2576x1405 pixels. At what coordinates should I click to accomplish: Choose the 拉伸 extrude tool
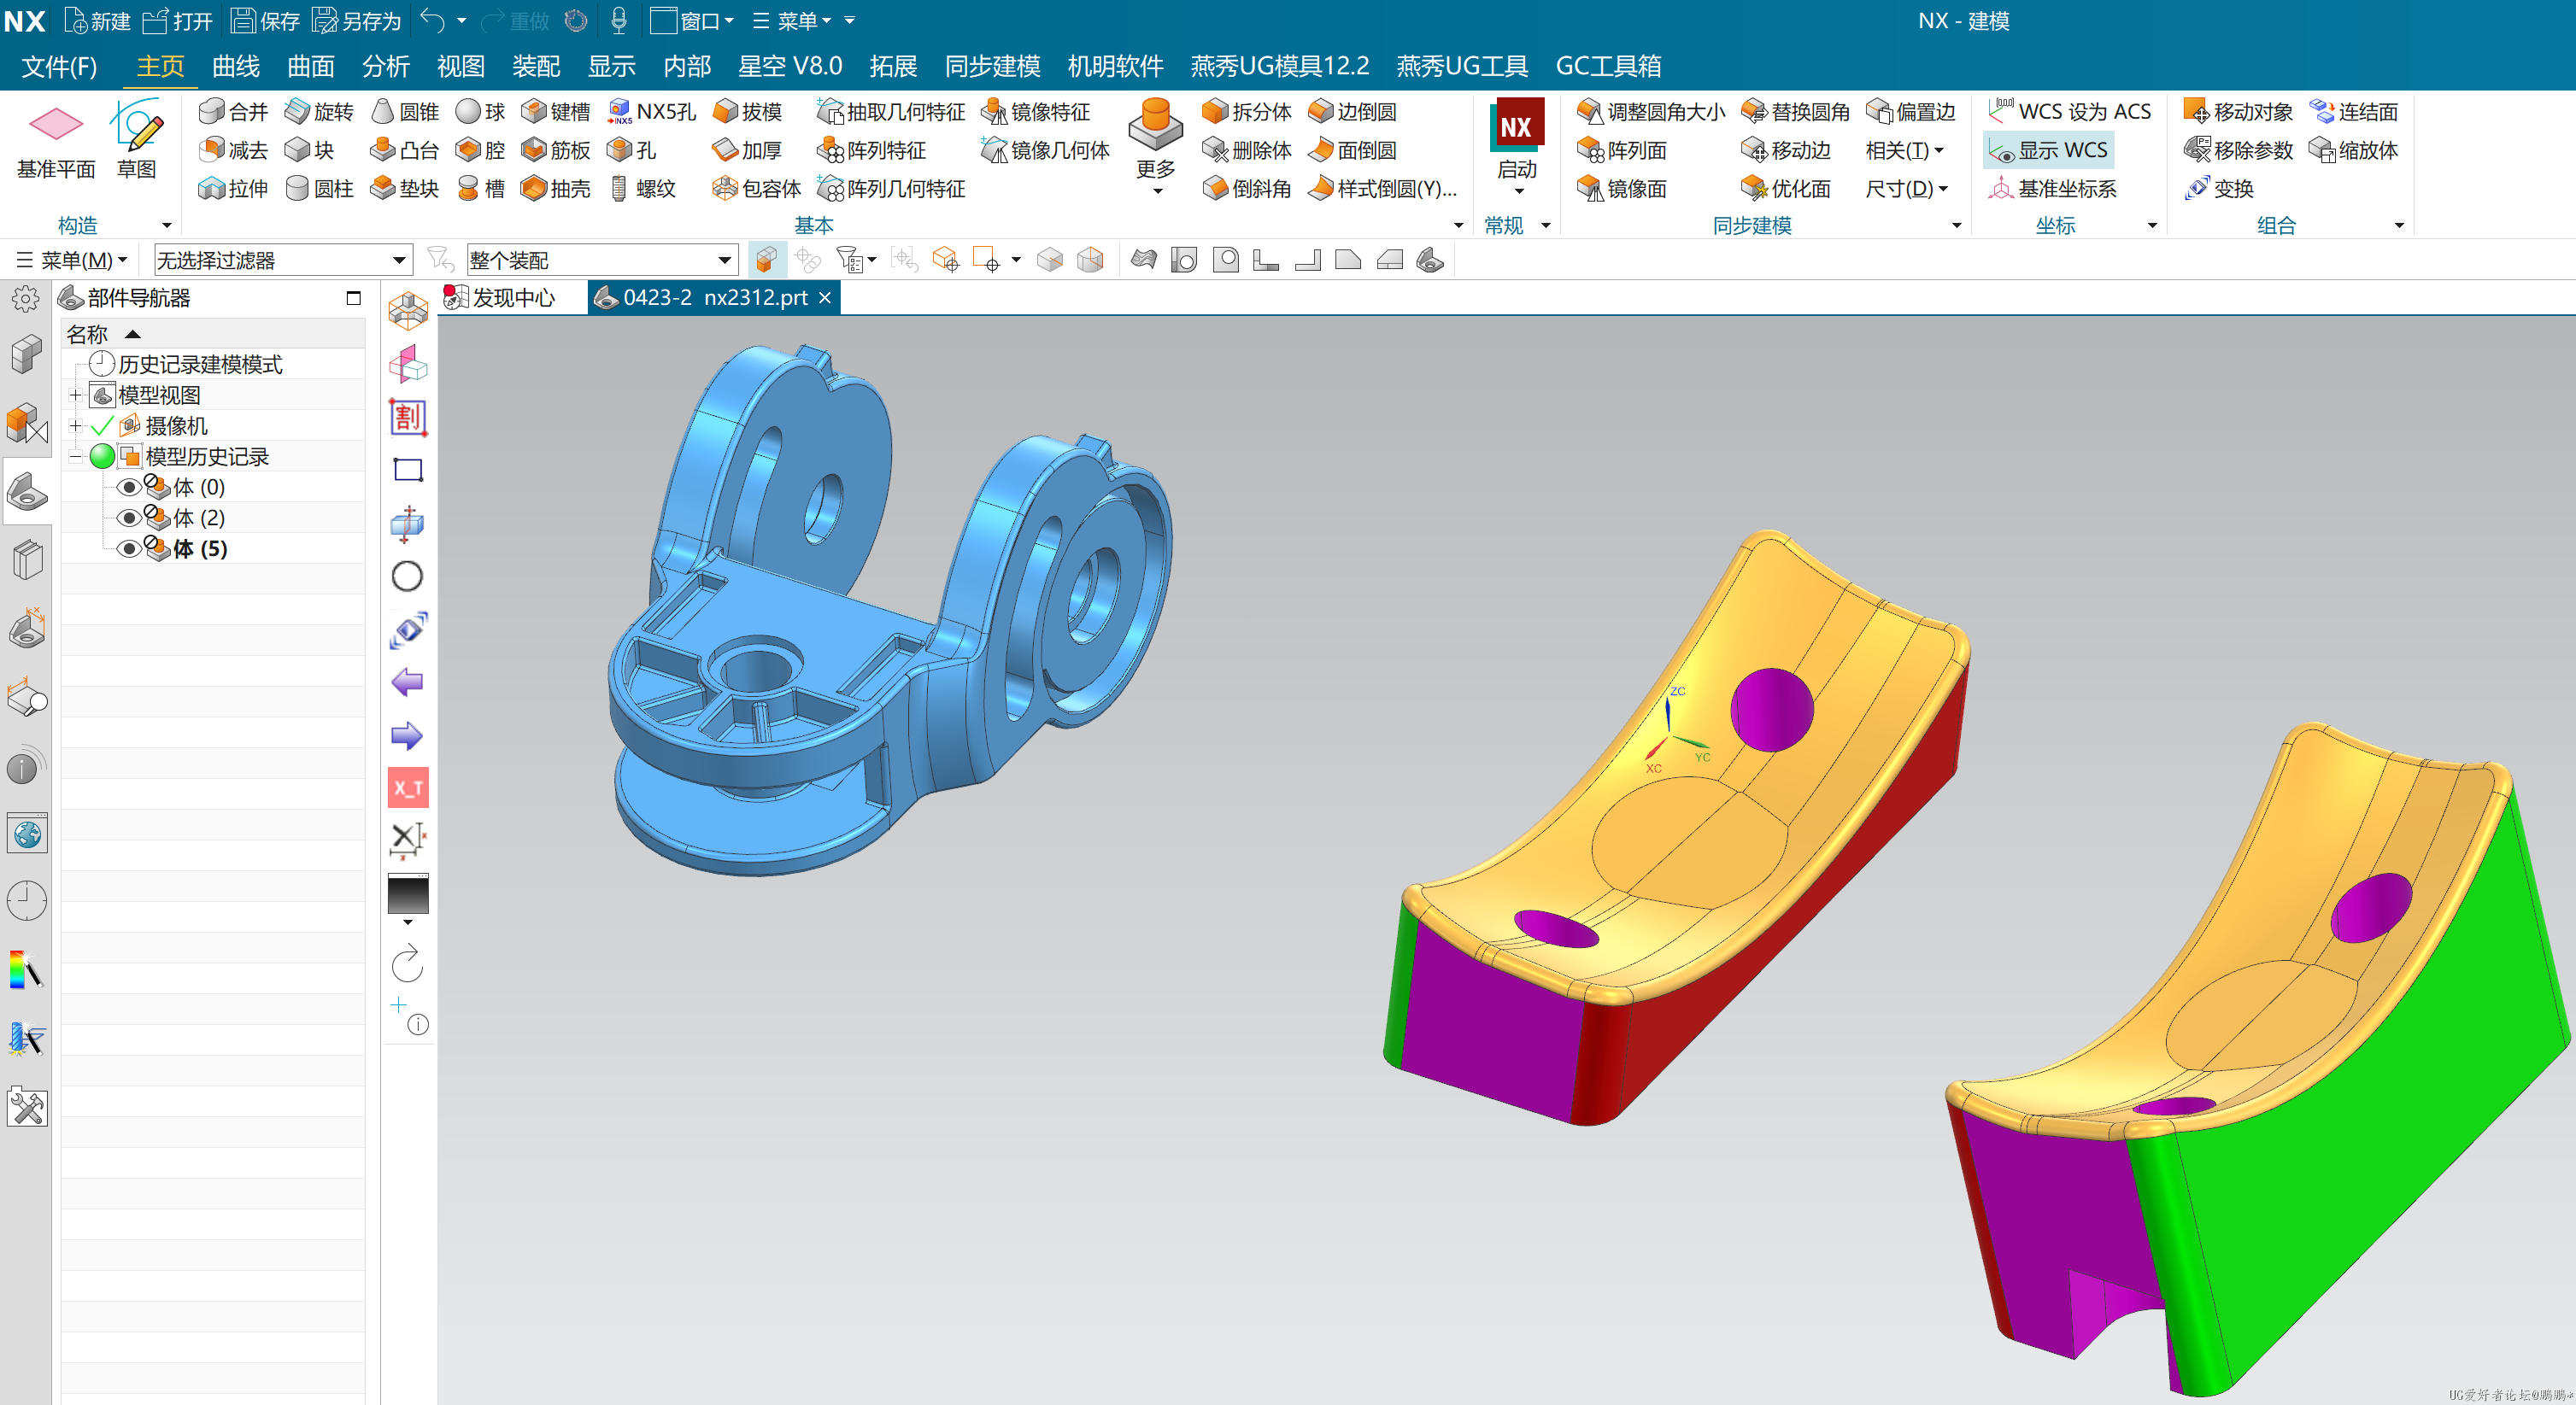pos(233,188)
